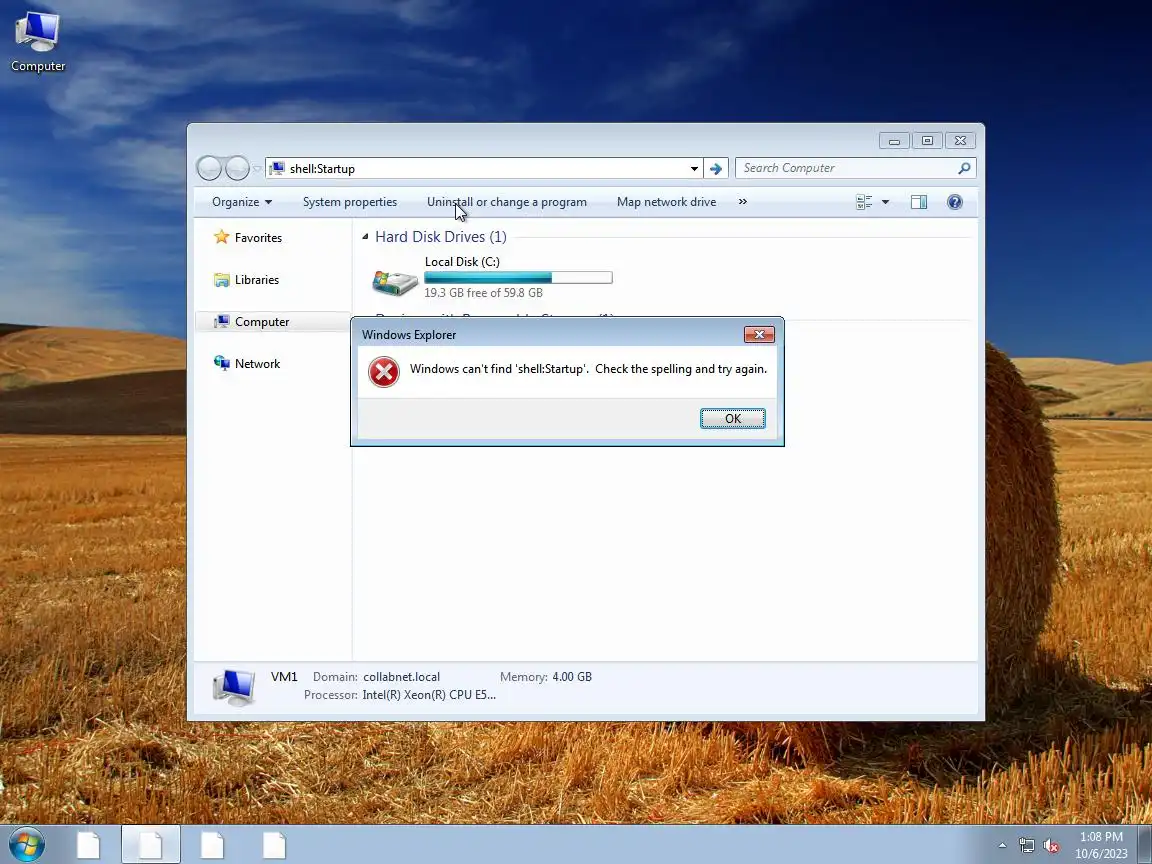The image size is (1152, 864).
Task: Close the Explorer window
Action: point(960,140)
